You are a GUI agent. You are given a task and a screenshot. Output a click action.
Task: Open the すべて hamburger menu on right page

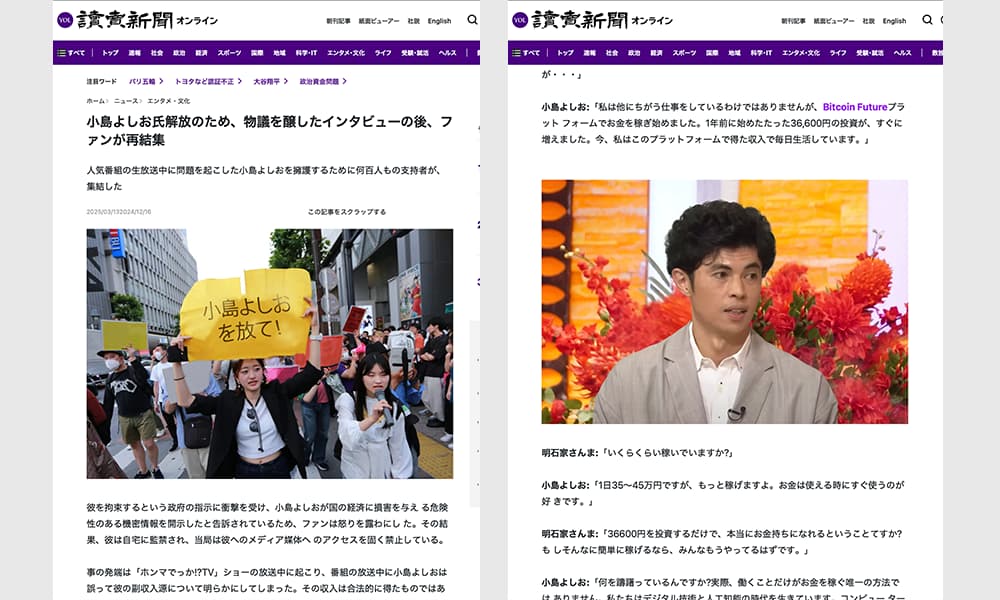click(x=527, y=53)
